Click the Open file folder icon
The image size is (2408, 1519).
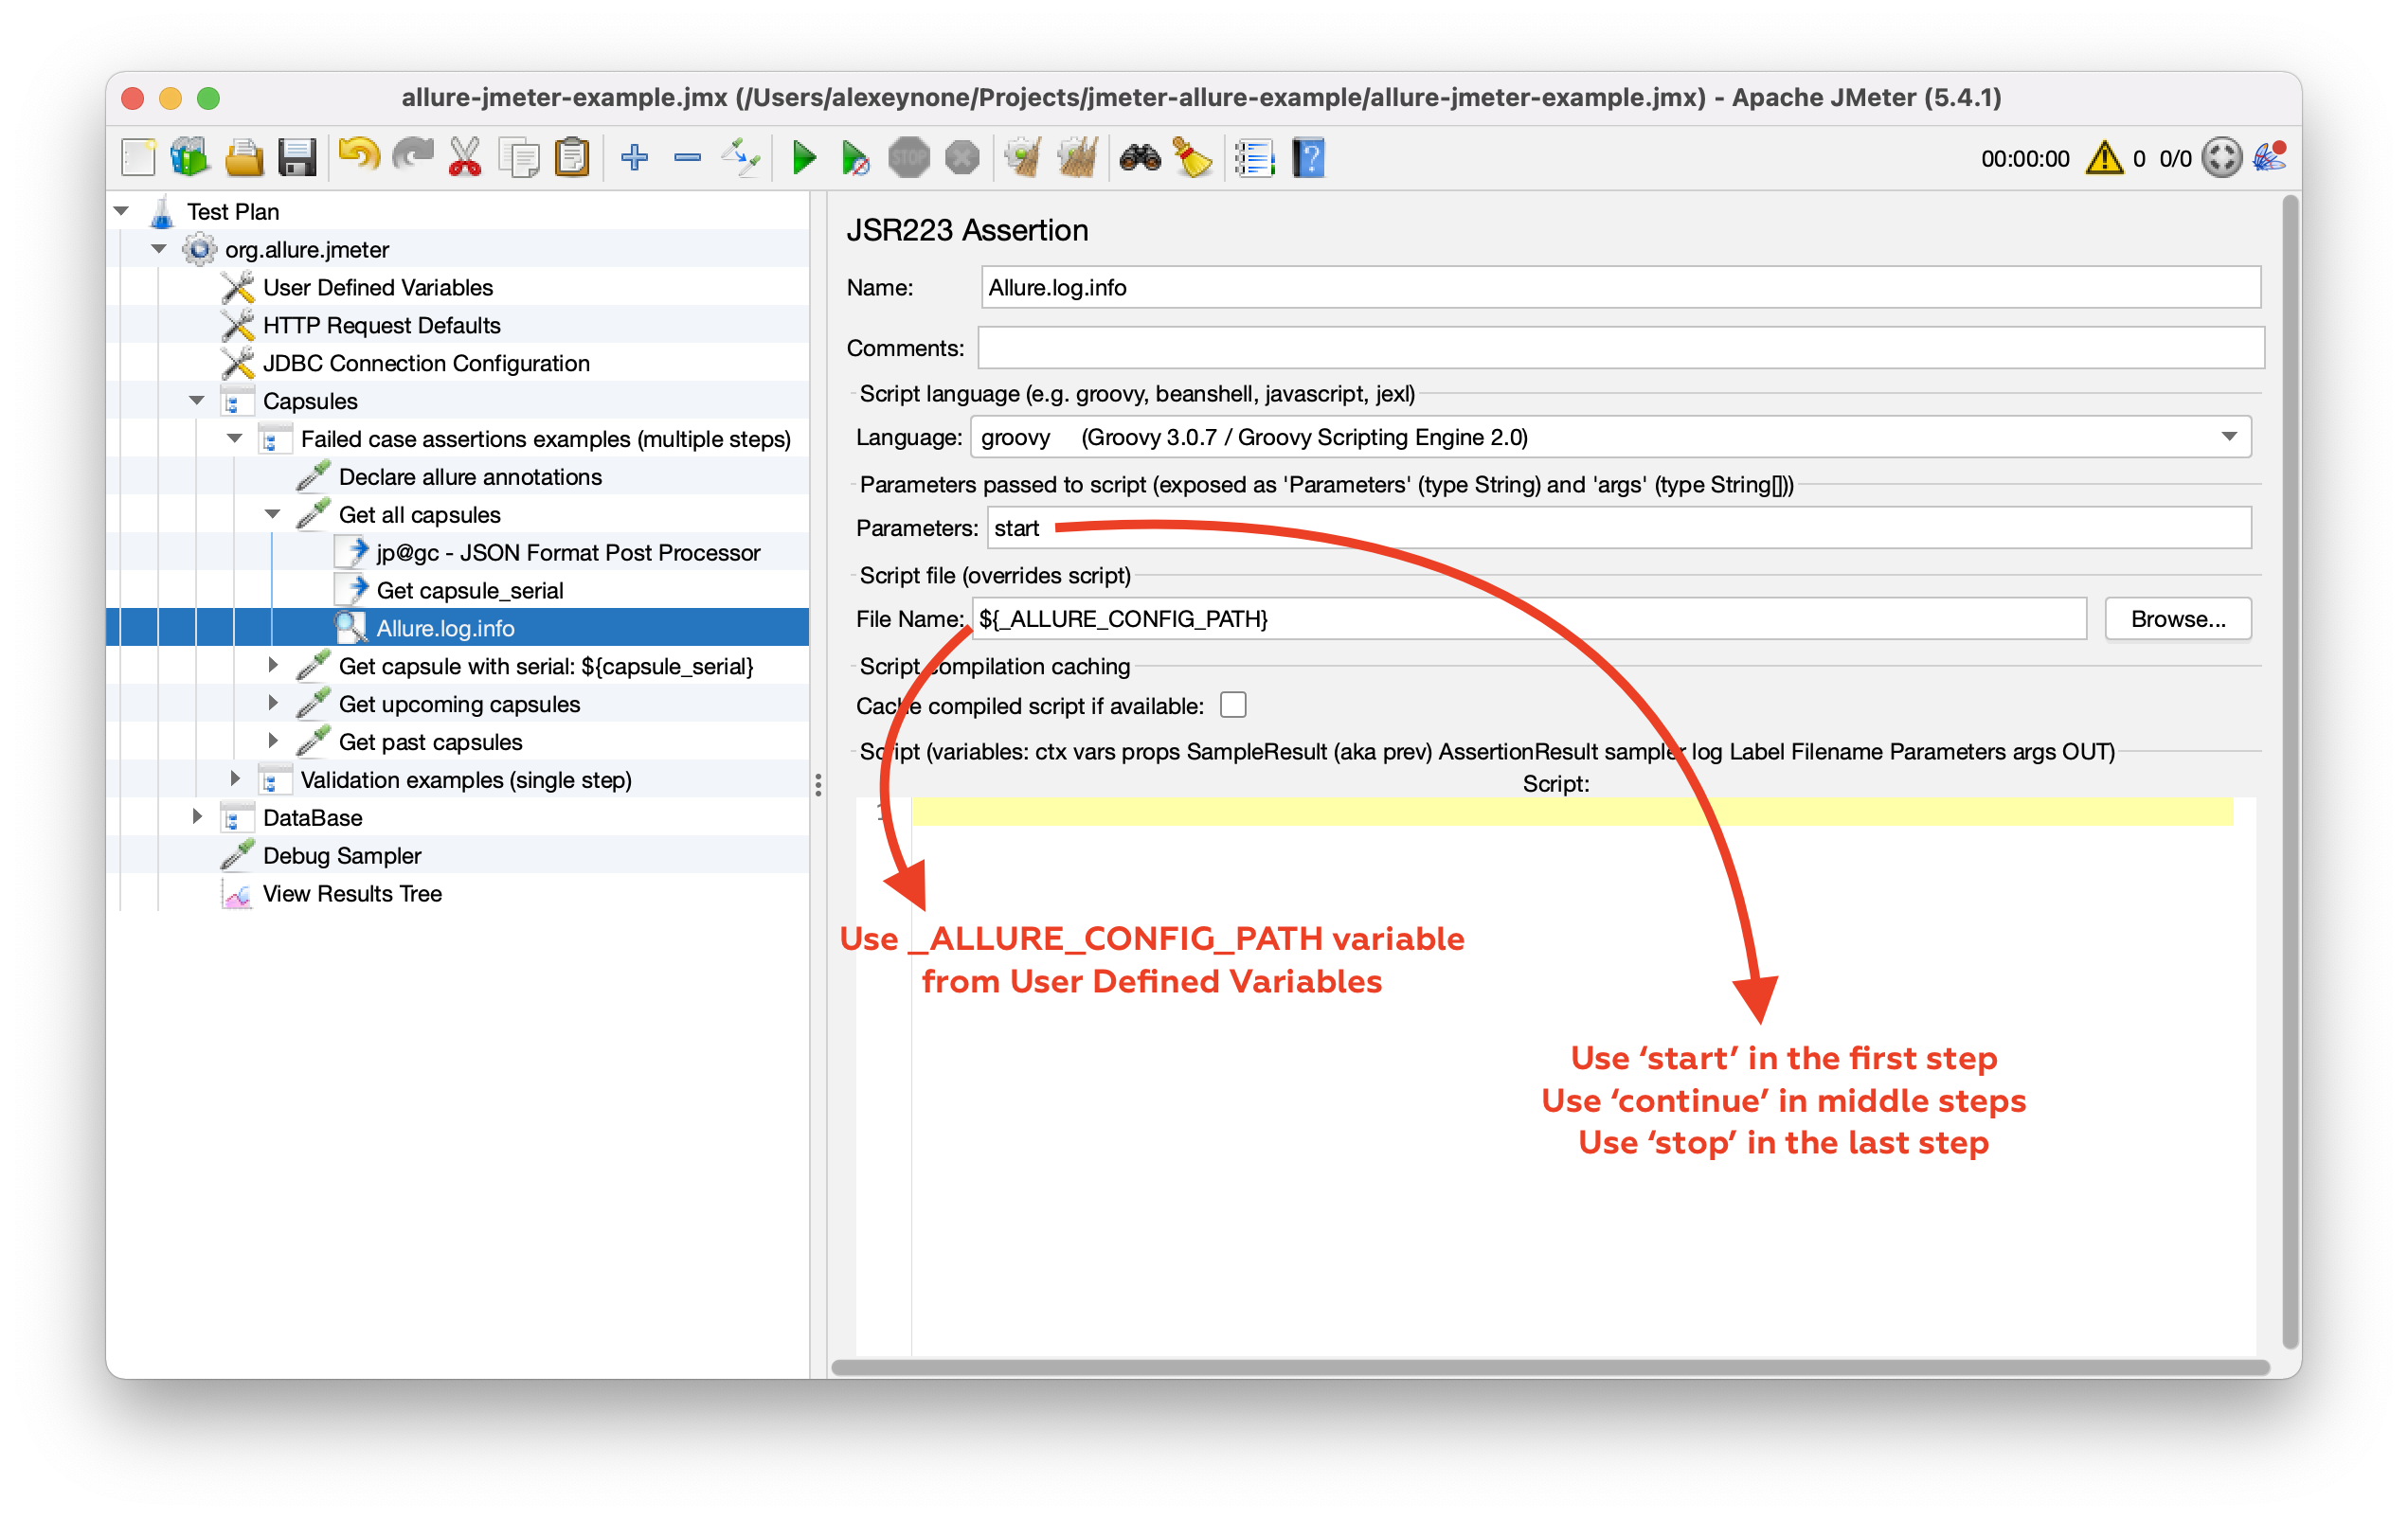click(244, 158)
